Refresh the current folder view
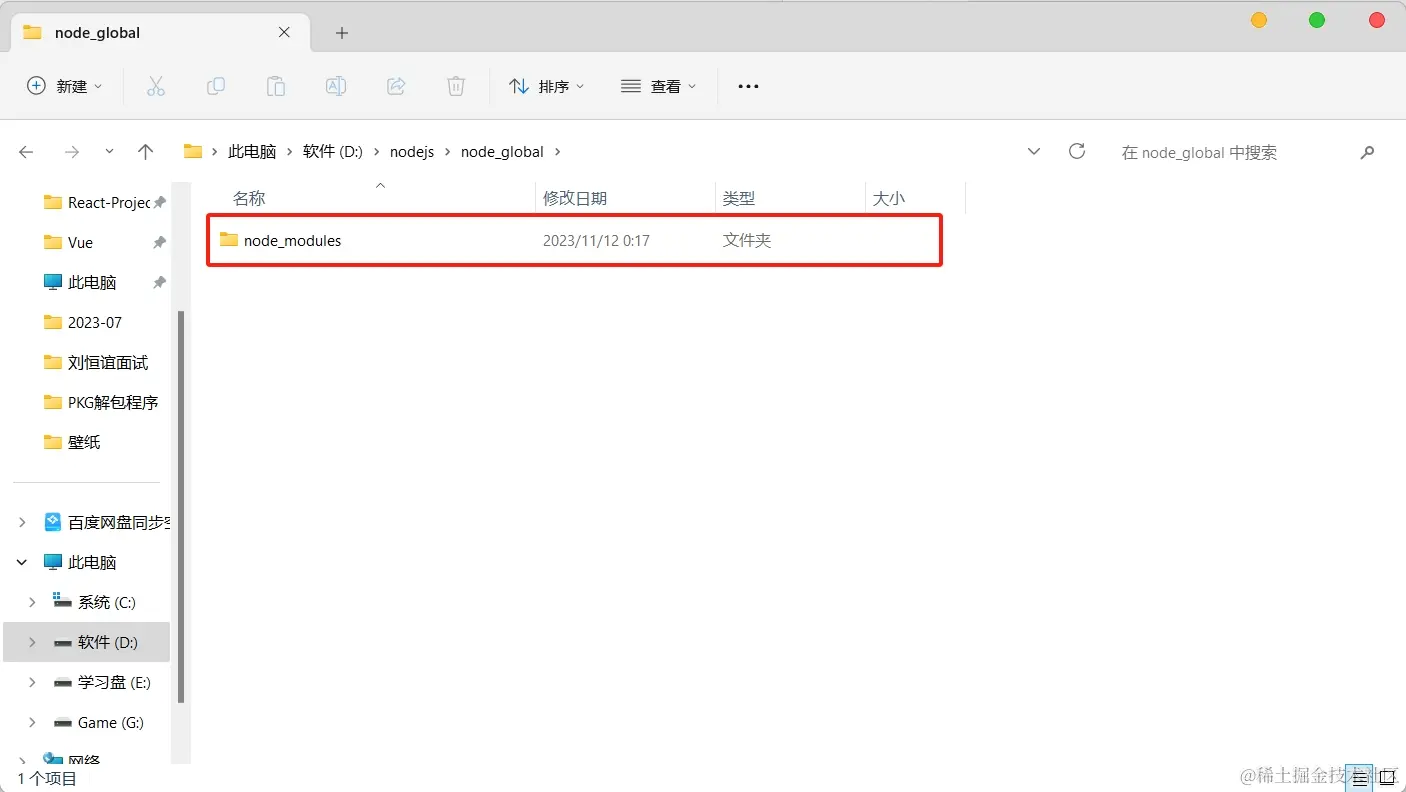Viewport: 1406px width, 792px height. pos(1077,151)
